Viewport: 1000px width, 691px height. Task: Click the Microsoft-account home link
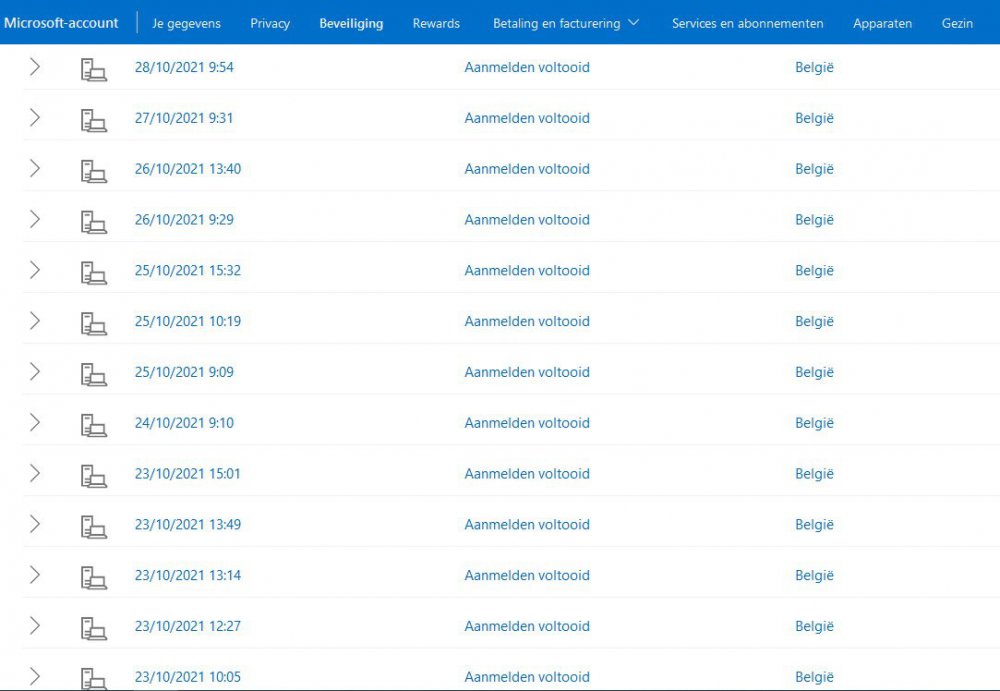pyautogui.click(x=61, y=22)
